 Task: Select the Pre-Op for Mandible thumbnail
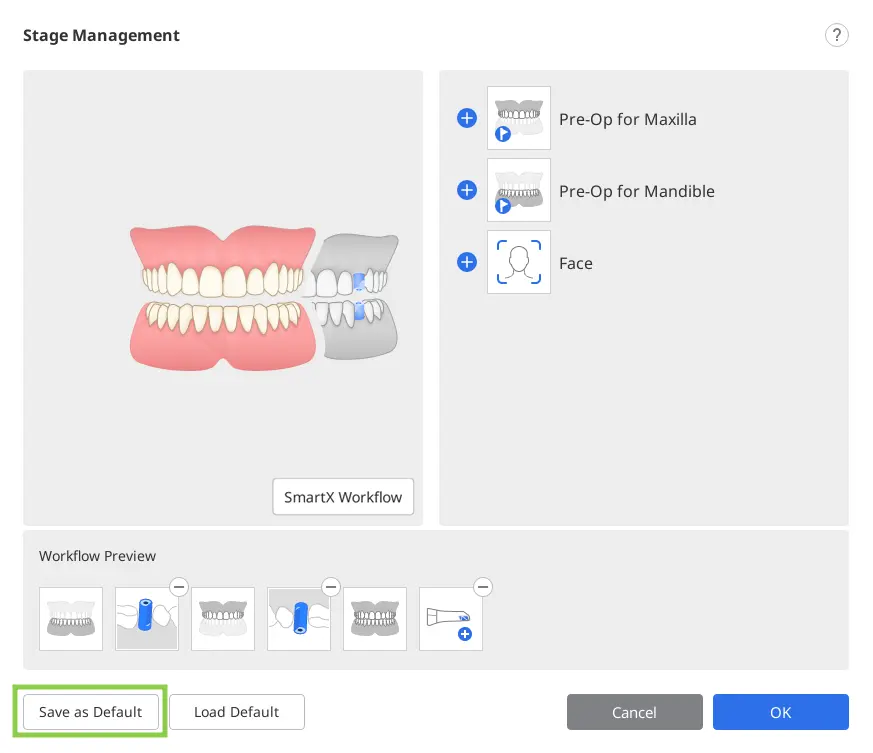(x=518, y=190)
